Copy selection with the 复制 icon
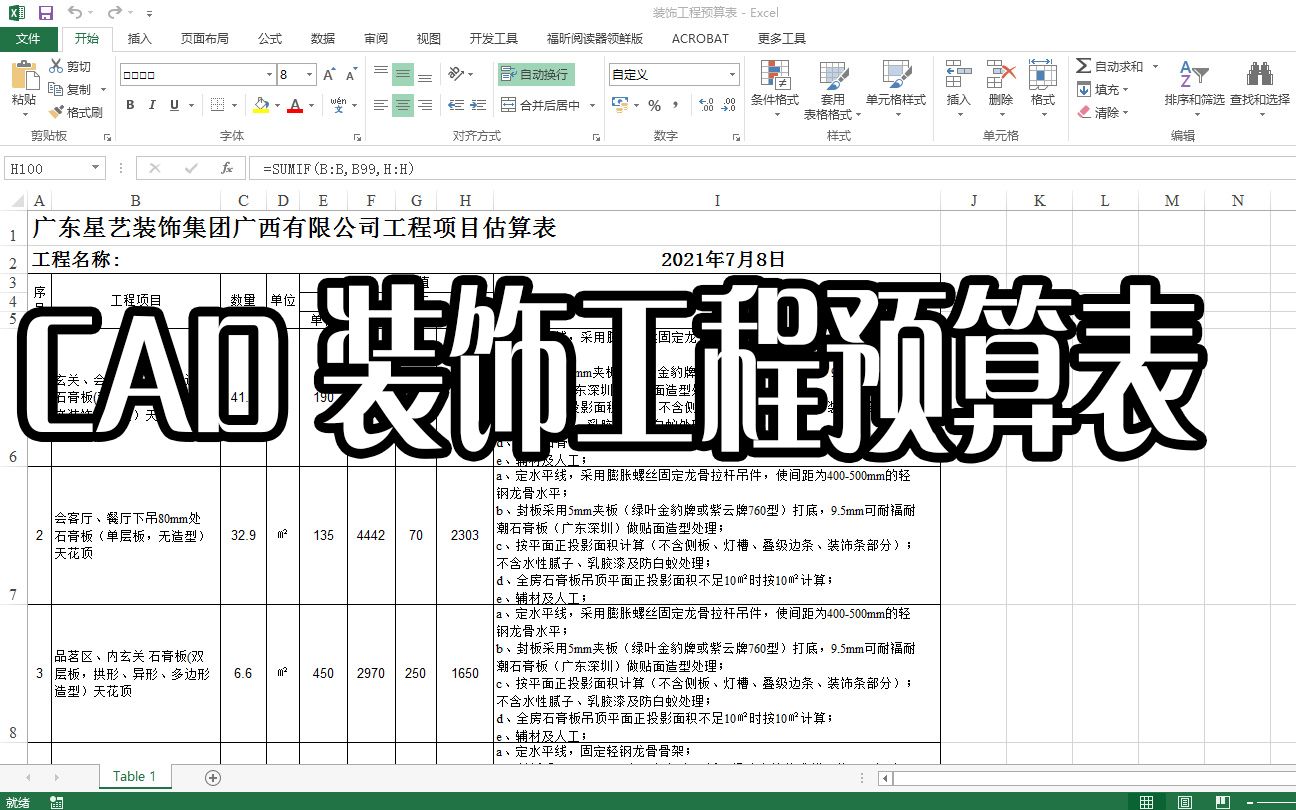Image resolution: width=1296 pixels, height=810 pixels. 57,89
